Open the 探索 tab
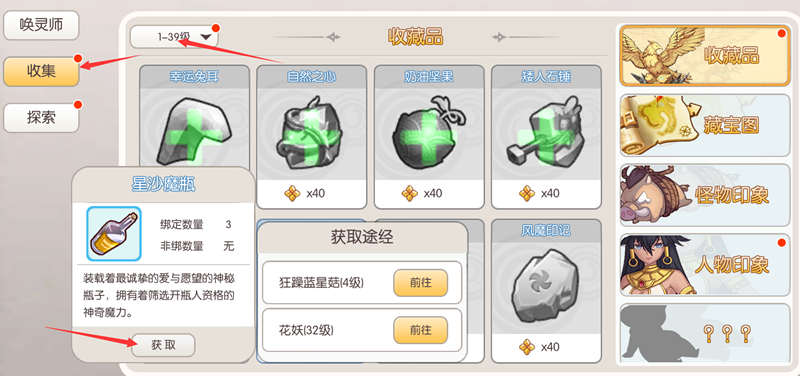This screenshot has width=800, height=376. click(x=41, y=118)
